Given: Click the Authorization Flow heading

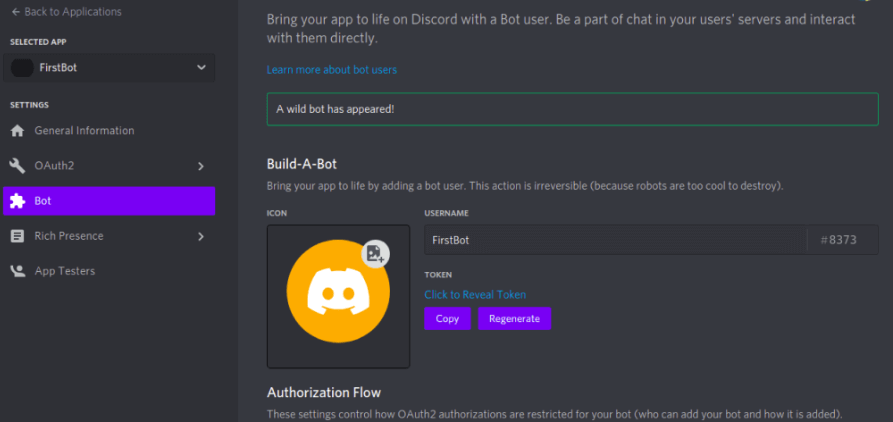Looking at the screenshot, I should (x=323, y=392).
